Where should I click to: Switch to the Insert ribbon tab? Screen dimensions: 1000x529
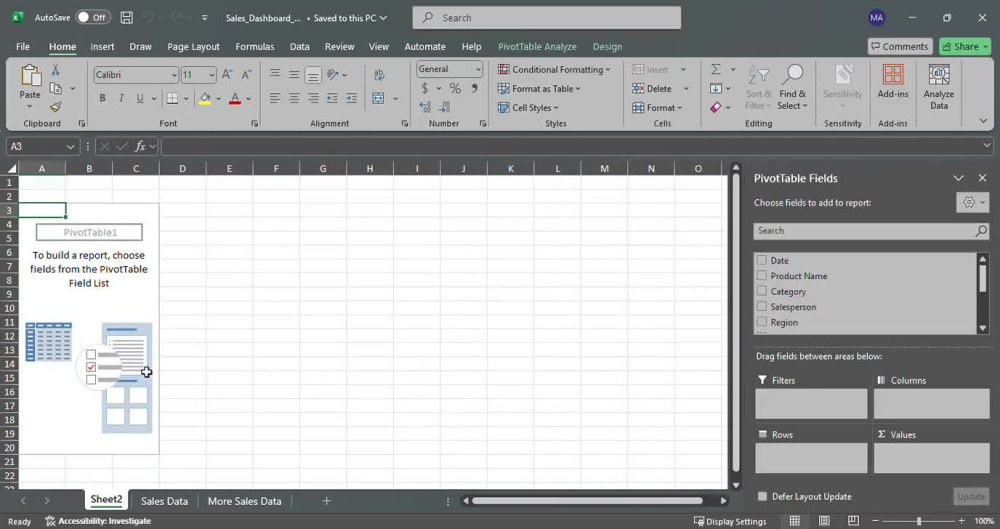pos(102,47)
